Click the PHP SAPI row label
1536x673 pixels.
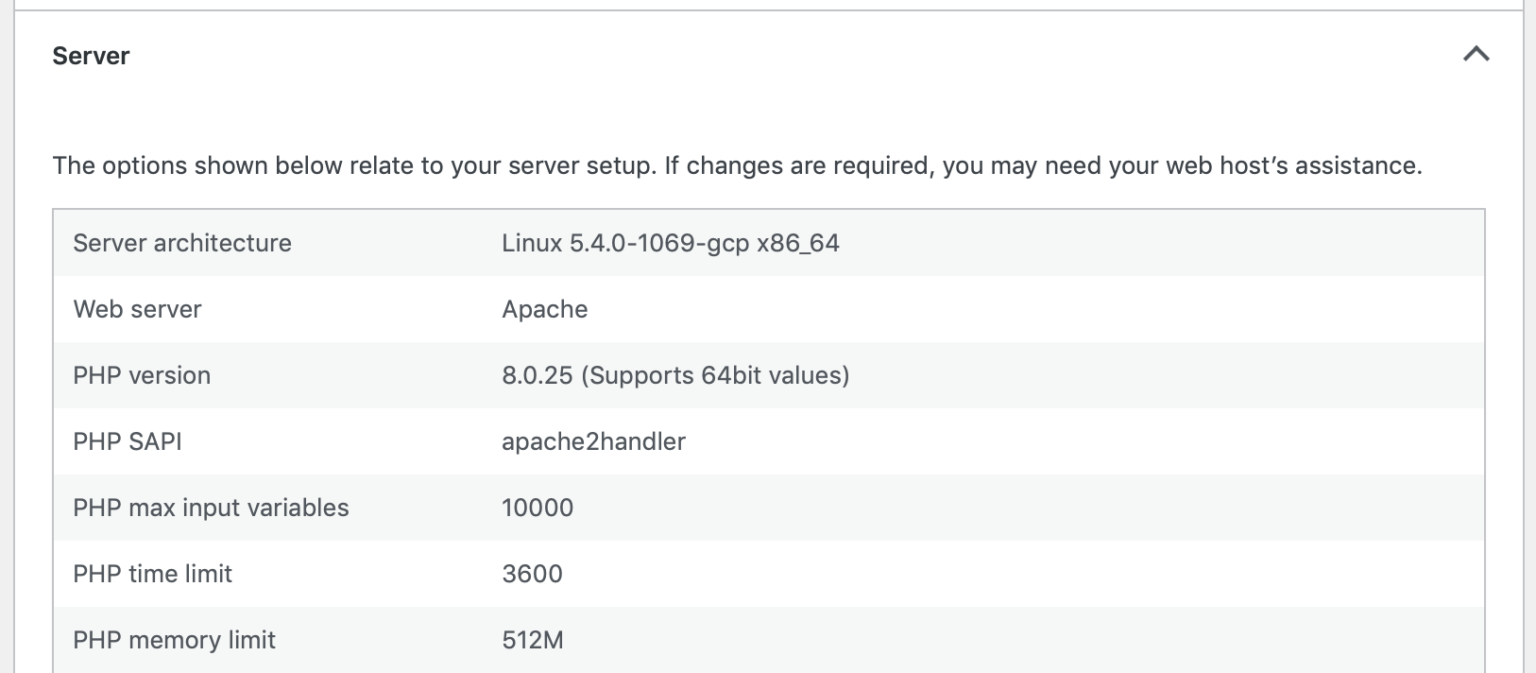pyautogui.click(x=127, y=442)
